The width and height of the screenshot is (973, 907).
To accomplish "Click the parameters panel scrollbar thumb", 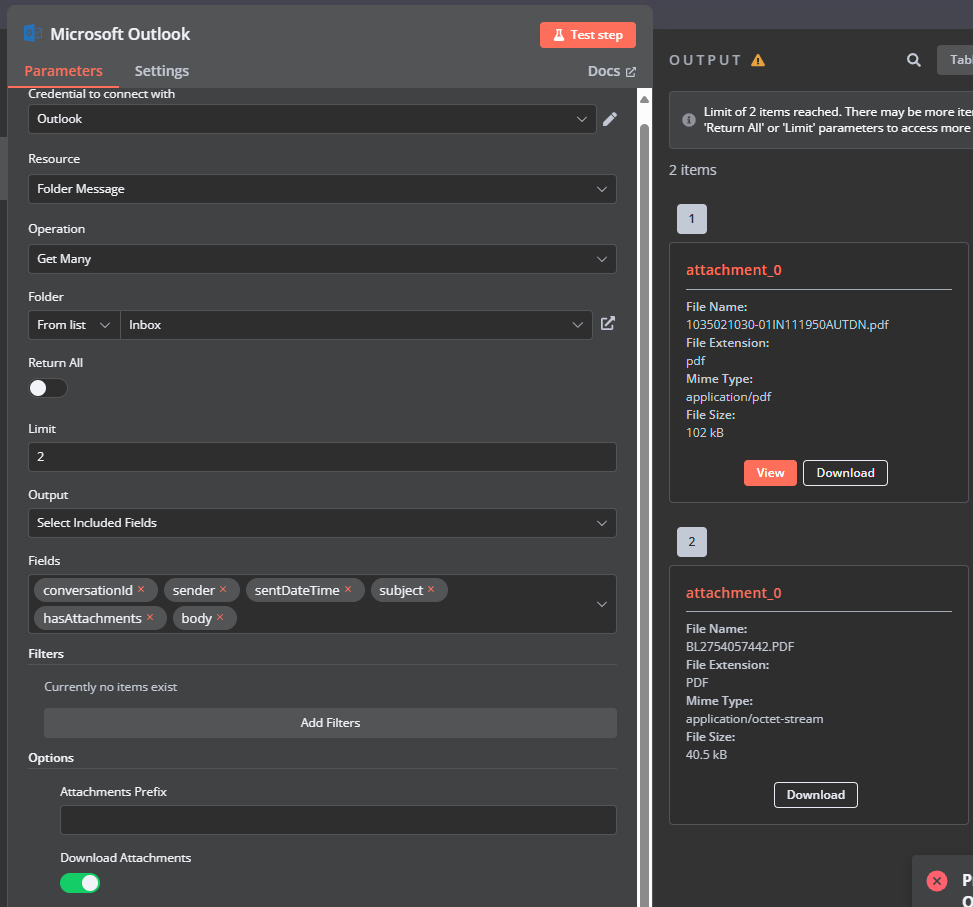I will click(645, 515).
